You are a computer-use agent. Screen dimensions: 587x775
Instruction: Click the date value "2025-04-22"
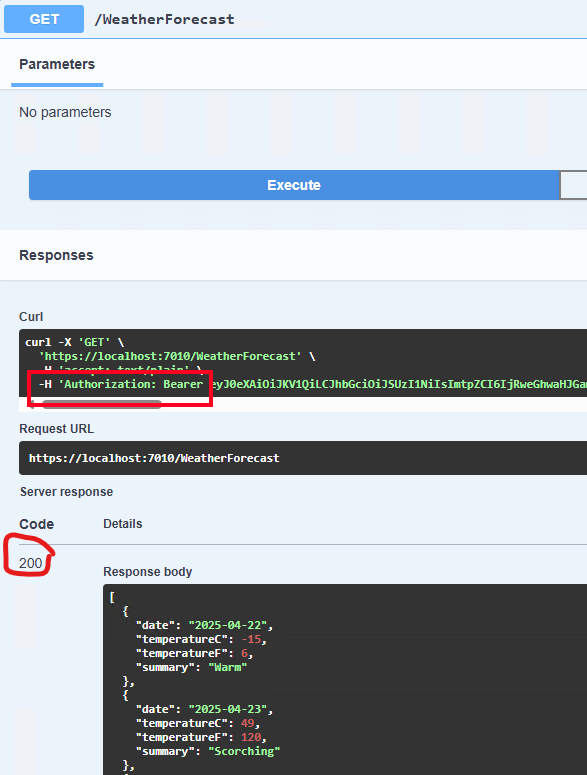[x=228, y=625]
